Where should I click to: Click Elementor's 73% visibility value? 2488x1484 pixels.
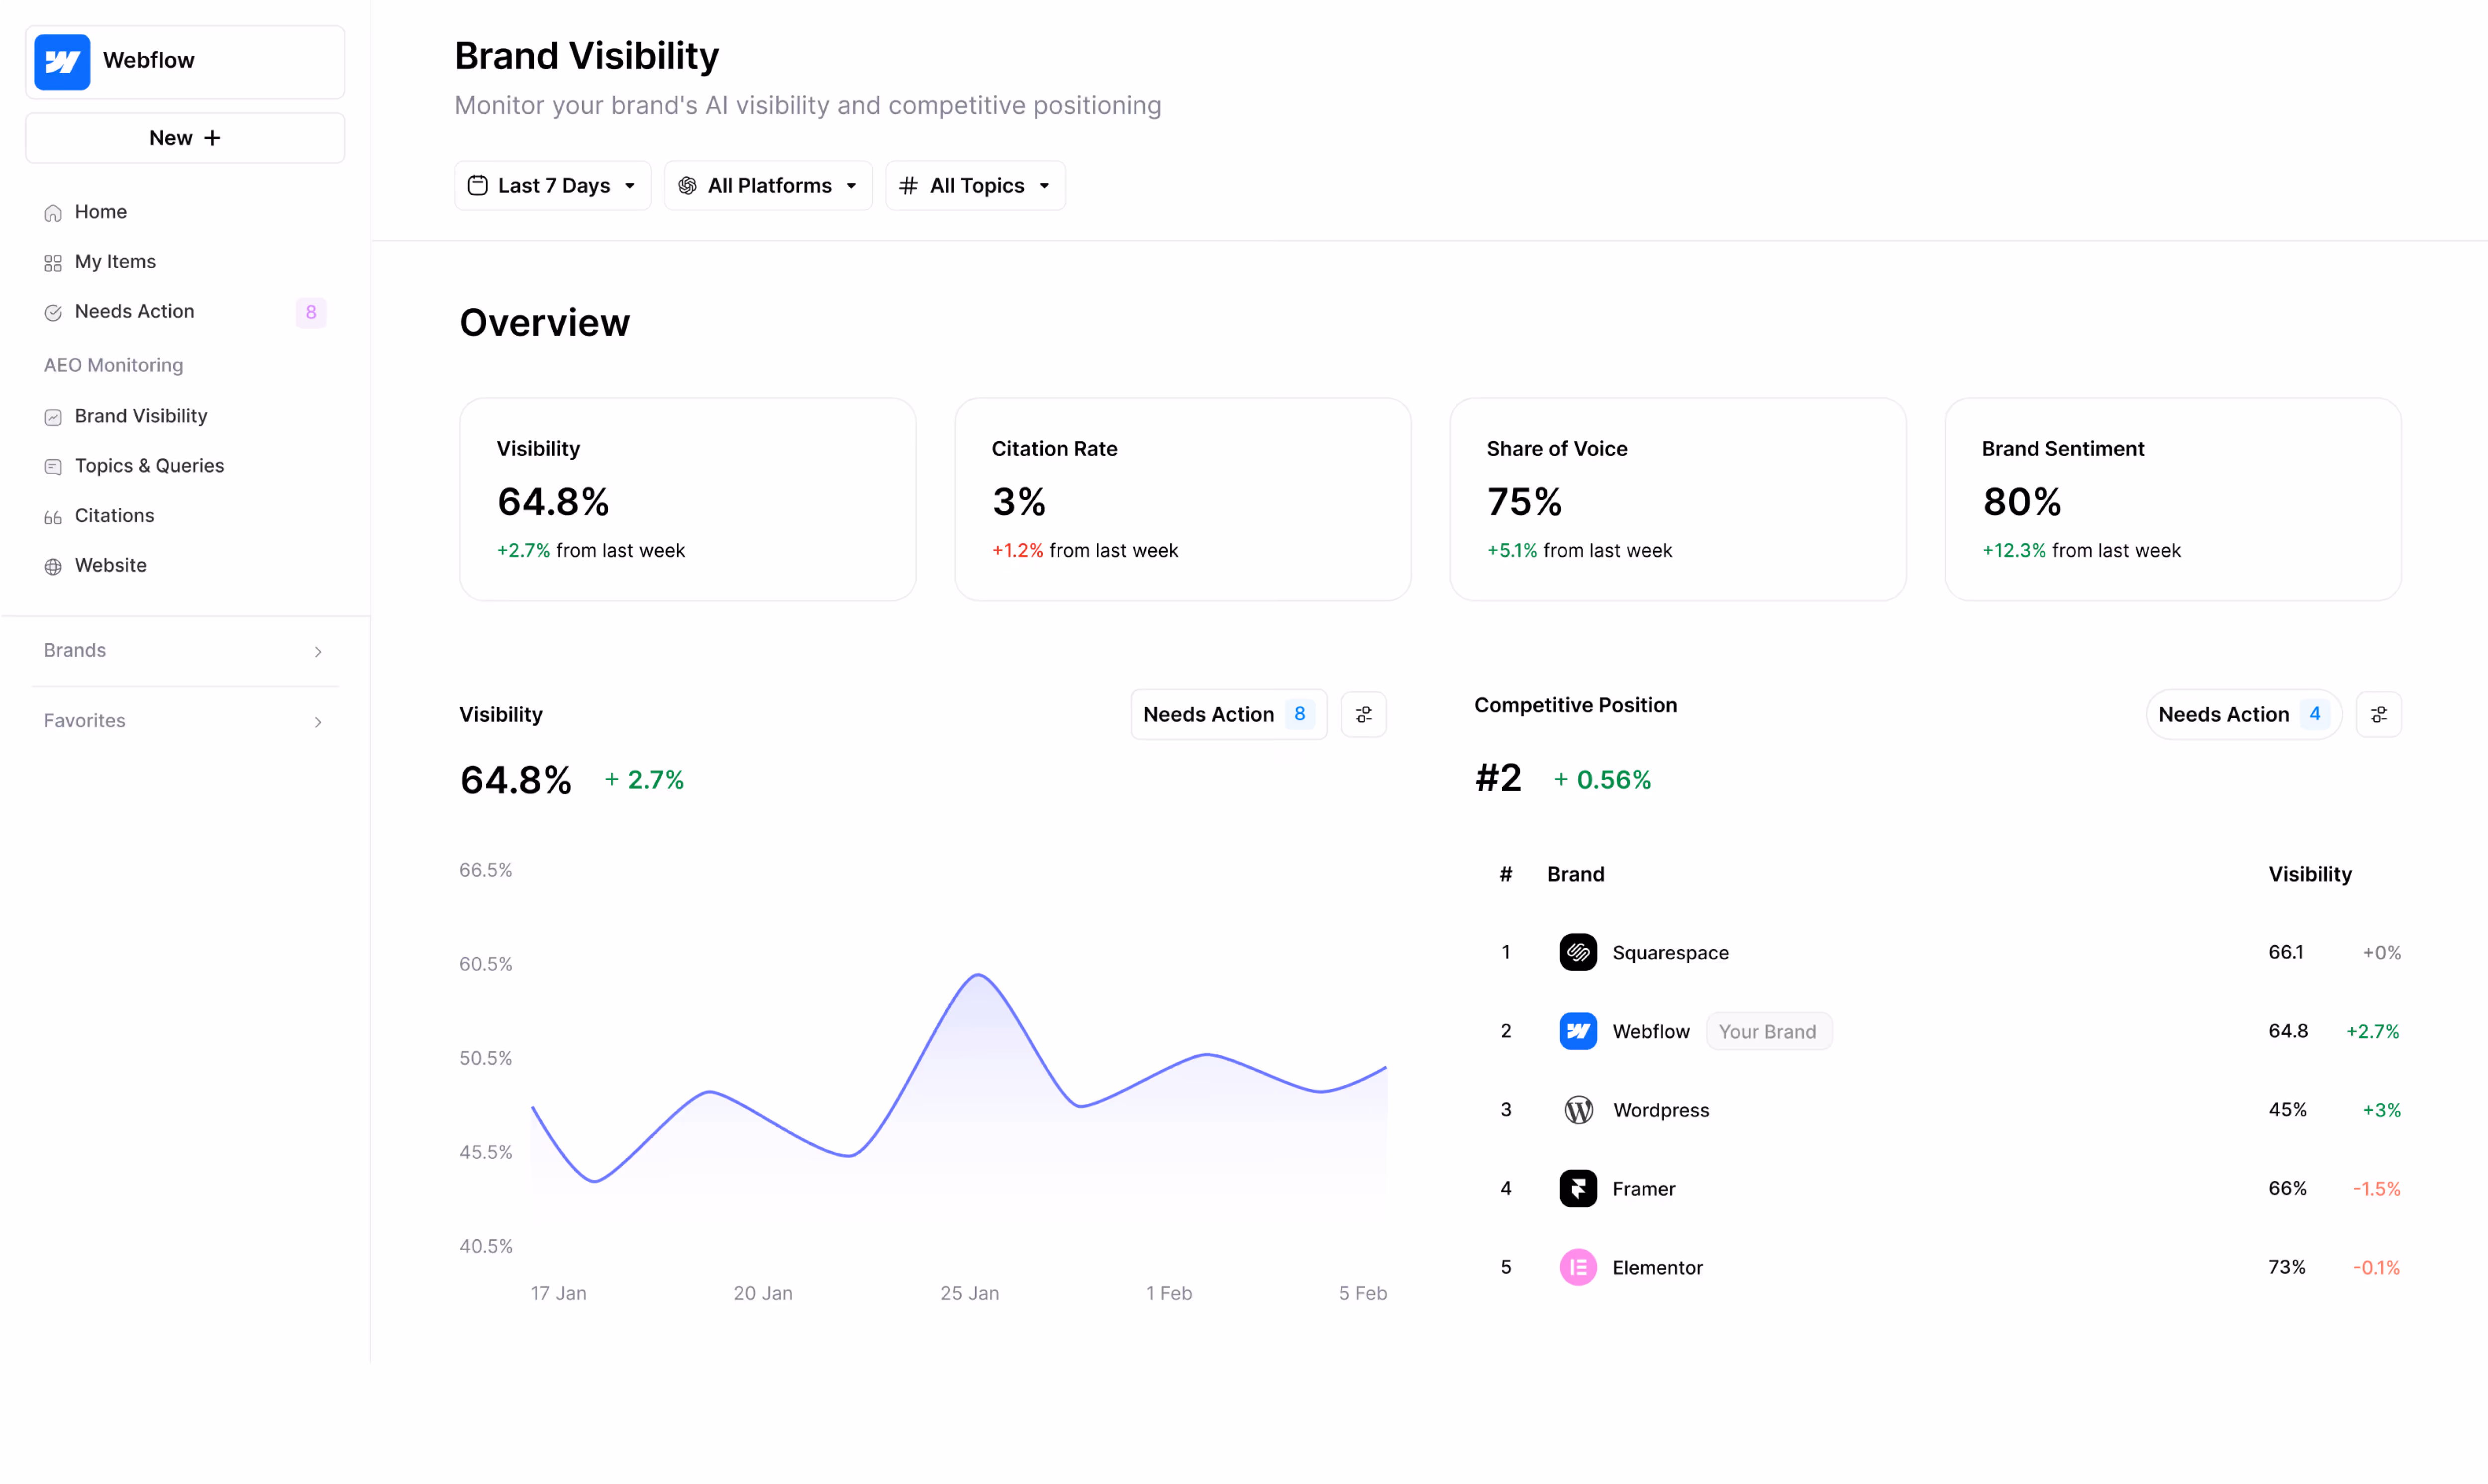[2287, 1267]
